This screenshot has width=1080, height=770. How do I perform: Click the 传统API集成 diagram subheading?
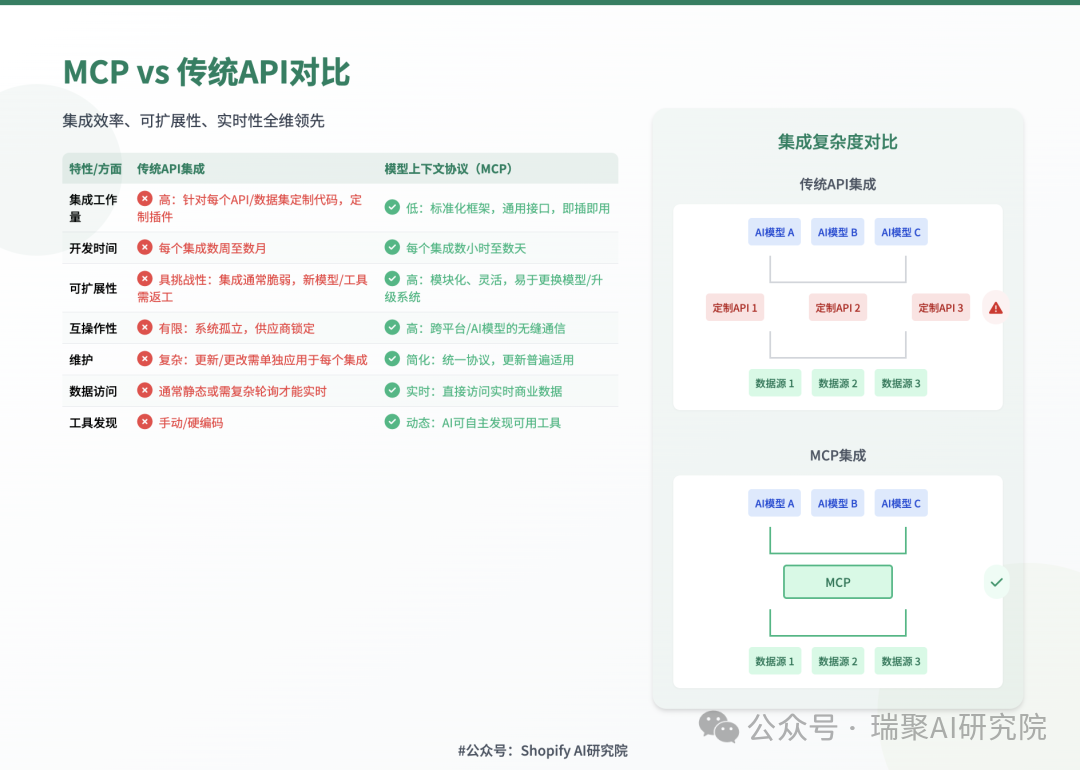point(838,184)
